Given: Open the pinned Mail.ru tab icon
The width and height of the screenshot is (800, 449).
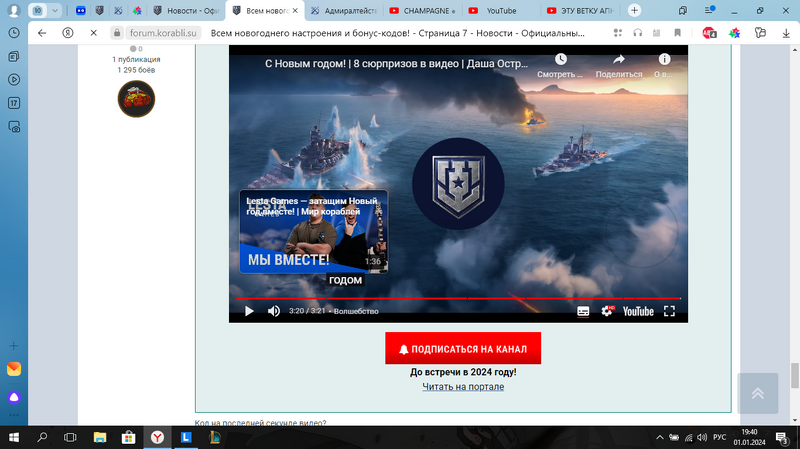Looking at the screenshot, I should (x=81, y=11).
